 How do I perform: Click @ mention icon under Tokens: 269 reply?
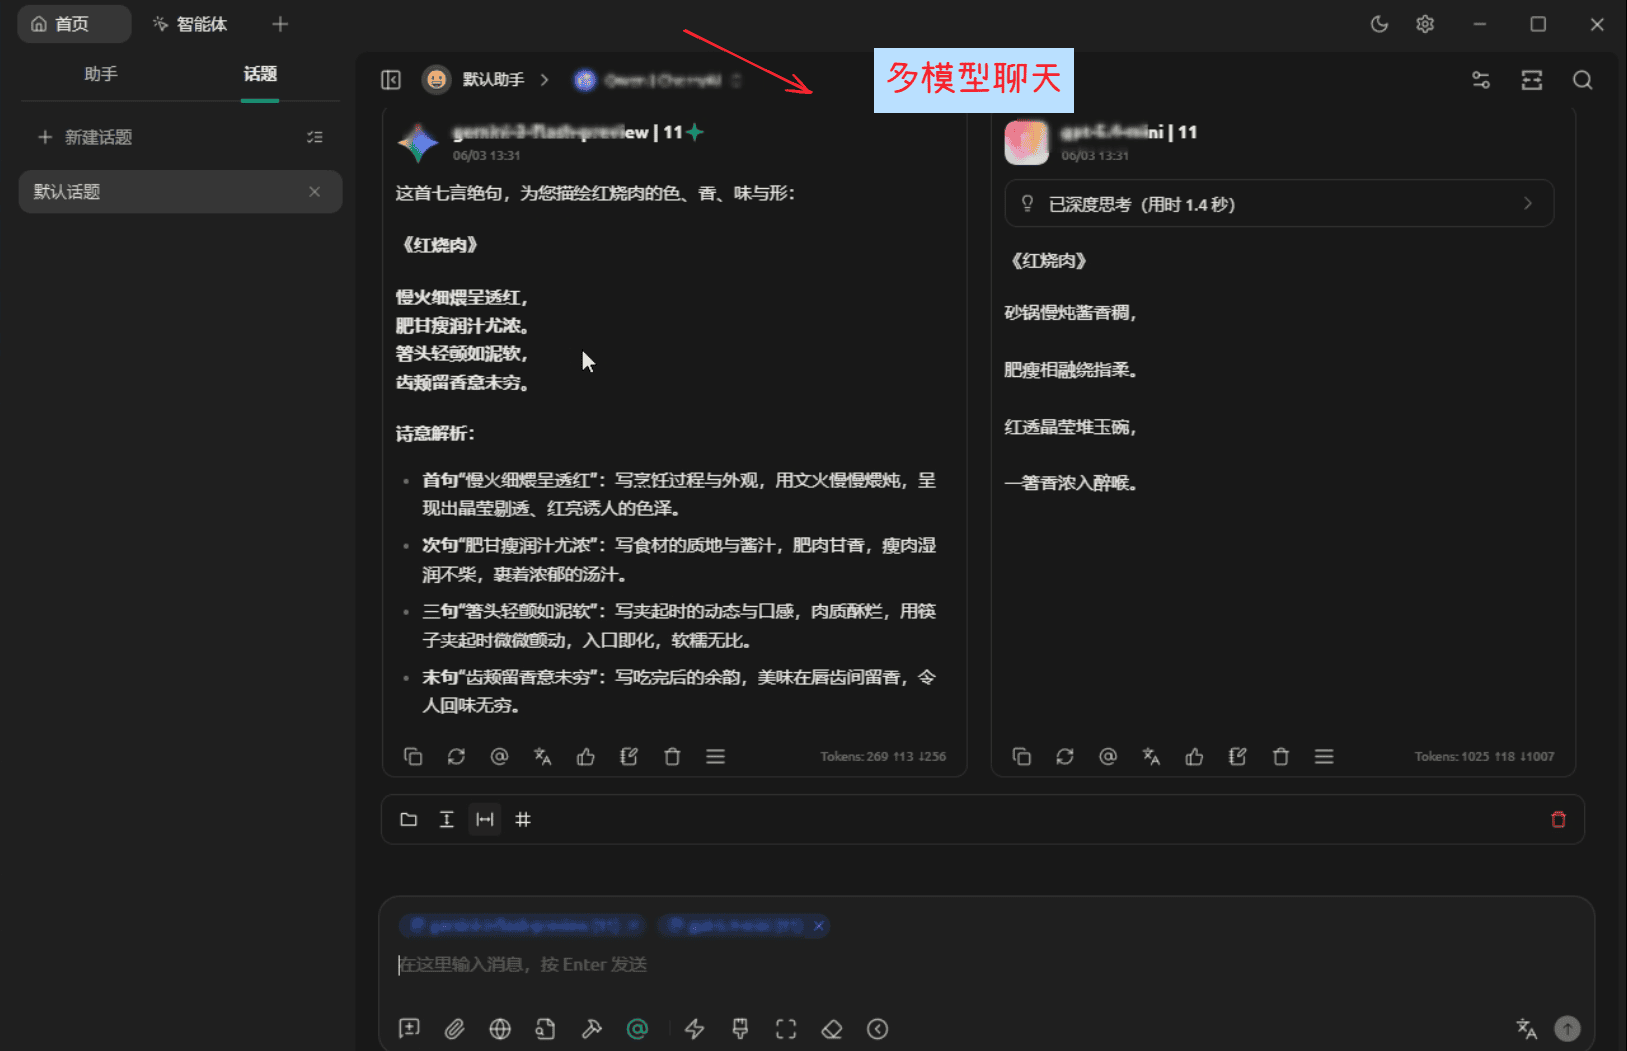click(499, 757)
